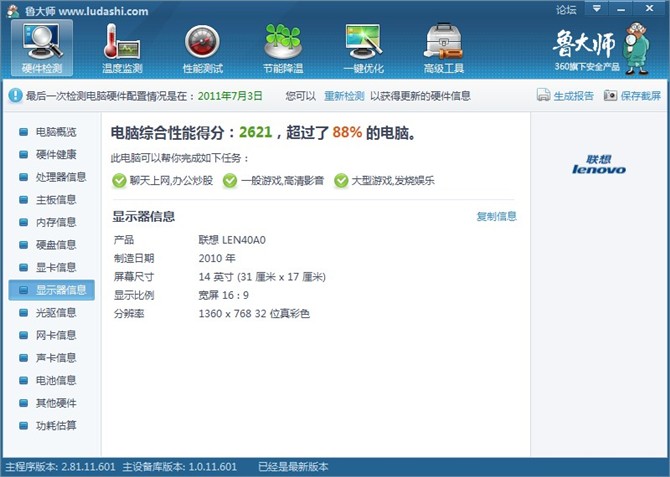Click 主设备库版本 1.0.11.601 in status bar
Screen dimensions: 670x477
coord(179,467)
